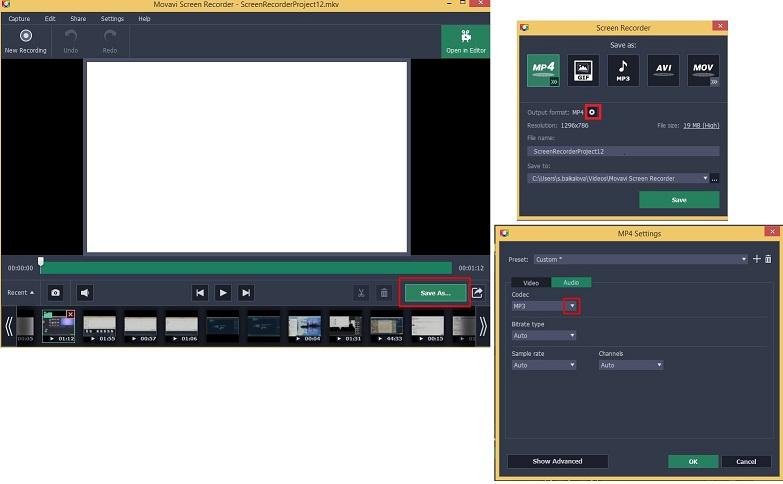Image resolution: width=783 pixels, height=484 pixels.
Task: Click OK in MP4 Settings
Action: point(693,462)
